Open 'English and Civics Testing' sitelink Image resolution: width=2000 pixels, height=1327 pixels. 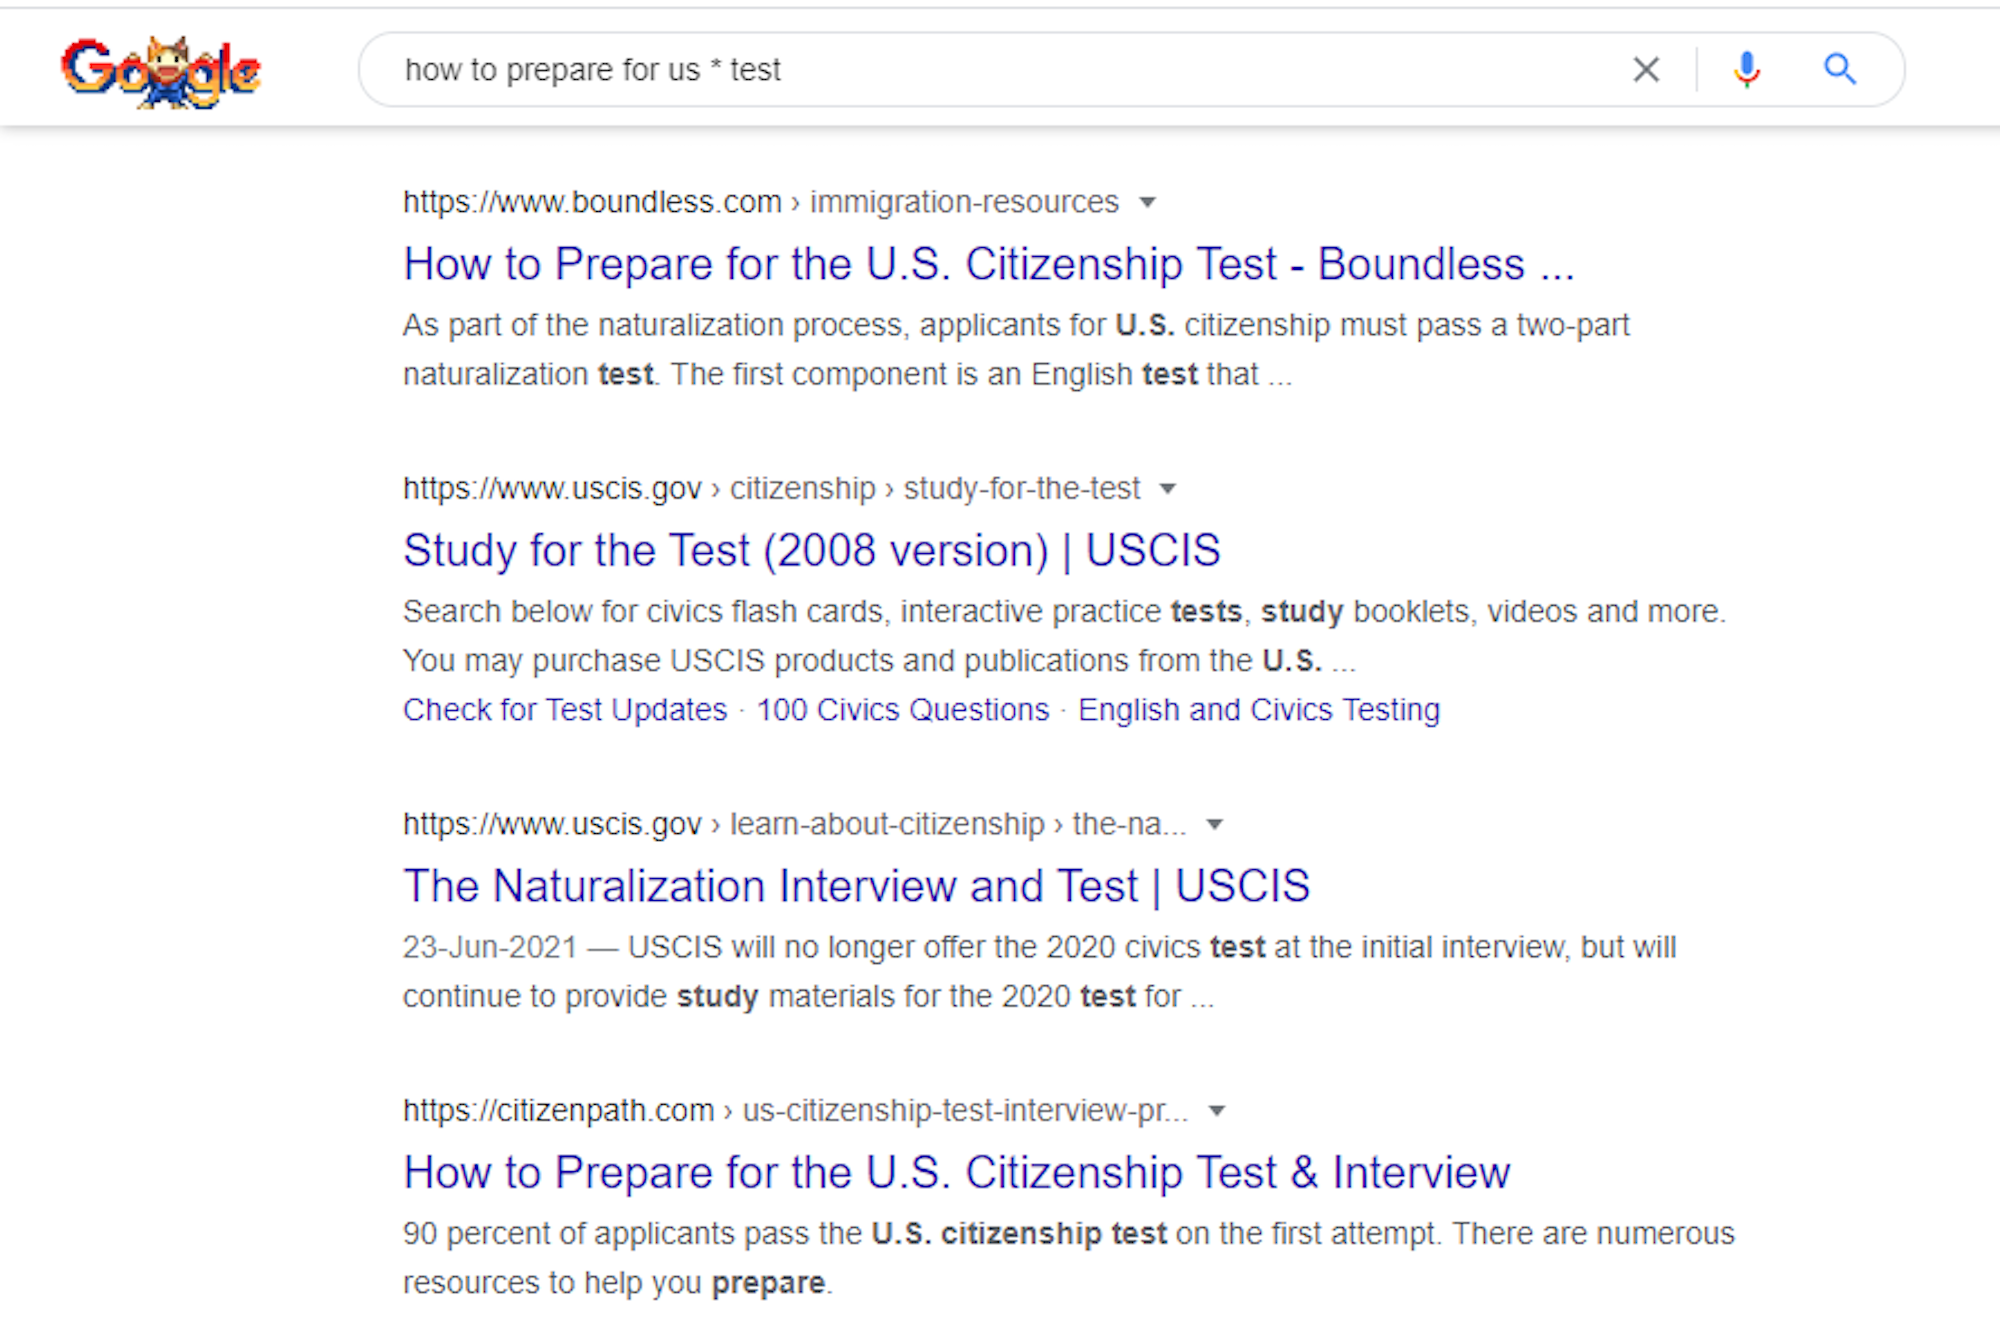point(1259,710)
